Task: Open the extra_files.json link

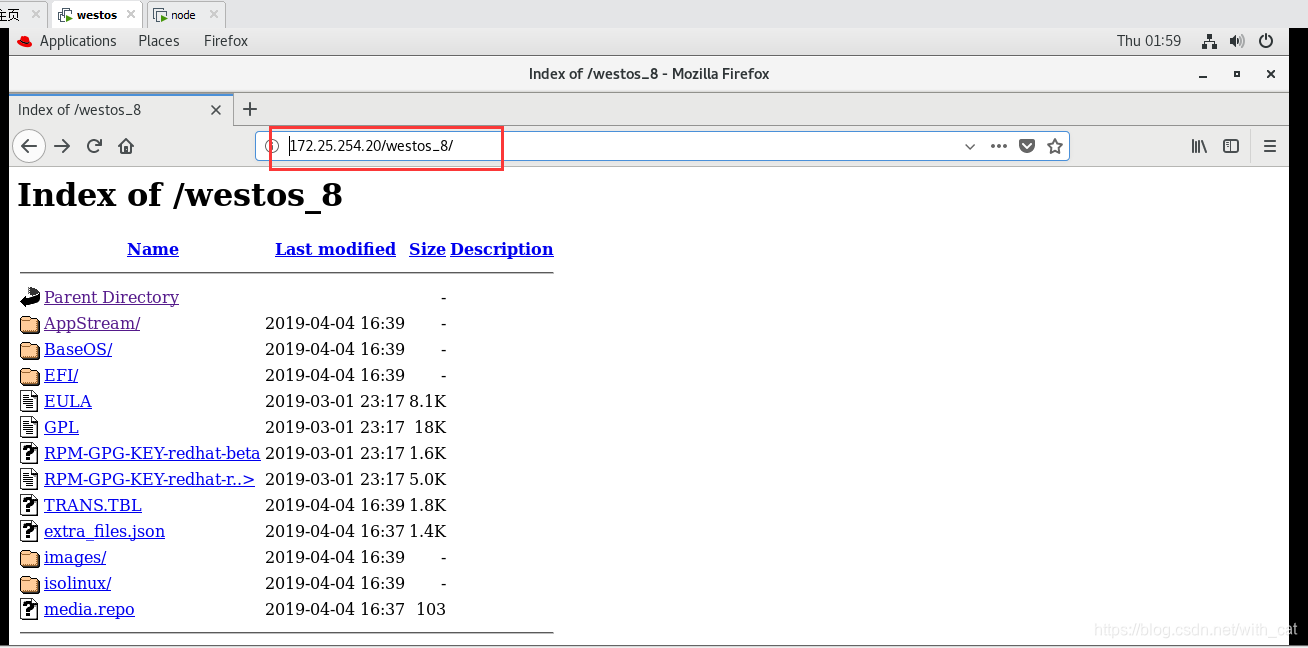Action: coord(104,531)
